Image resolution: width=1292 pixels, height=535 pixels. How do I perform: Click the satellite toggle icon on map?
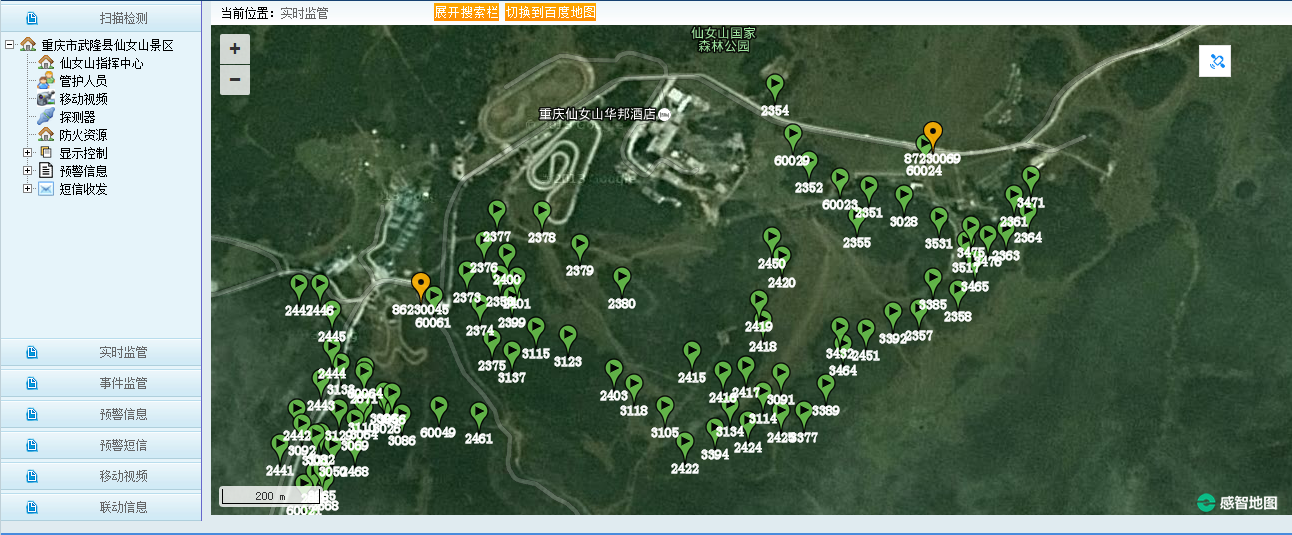click(x=1215, y=61)
